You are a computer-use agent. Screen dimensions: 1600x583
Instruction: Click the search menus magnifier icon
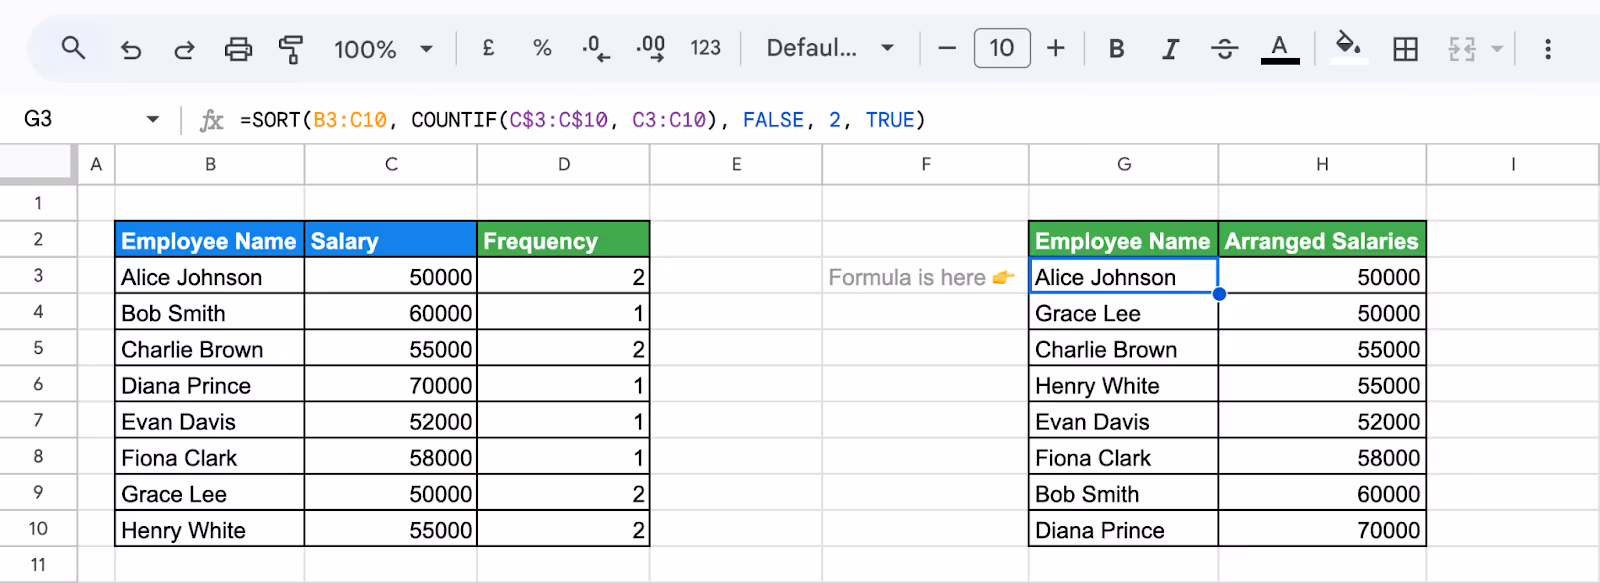coord(73,48)
